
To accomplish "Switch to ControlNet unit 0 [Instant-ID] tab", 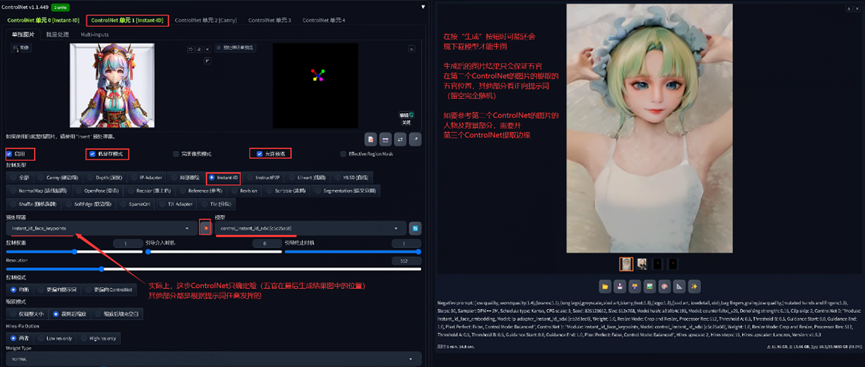I will 42,20.
